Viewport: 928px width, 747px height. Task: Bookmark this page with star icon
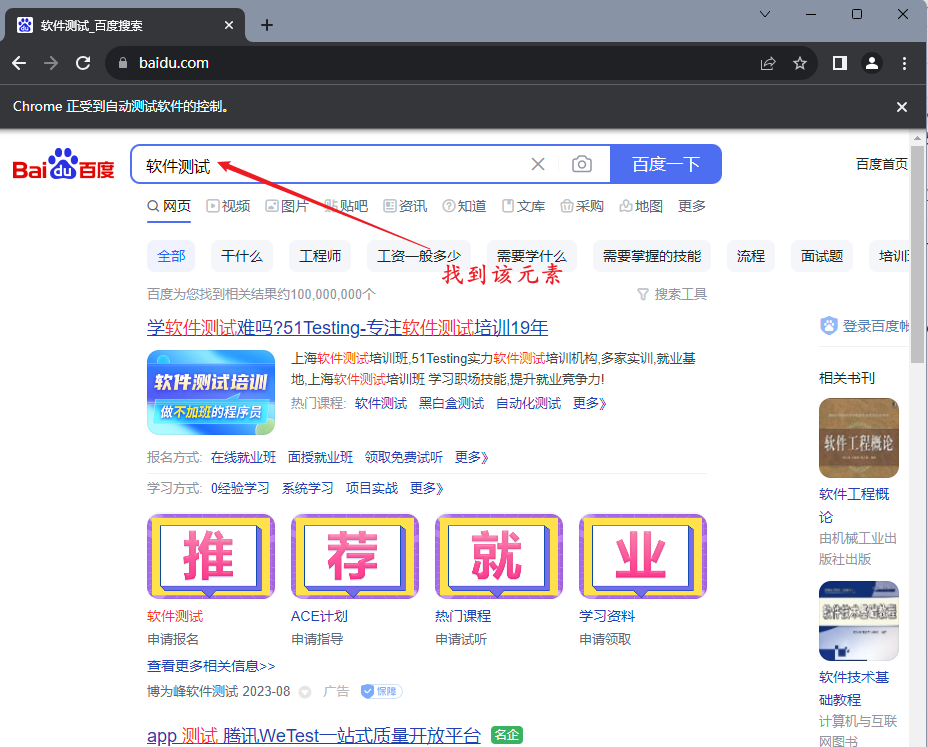pos(800,63)
